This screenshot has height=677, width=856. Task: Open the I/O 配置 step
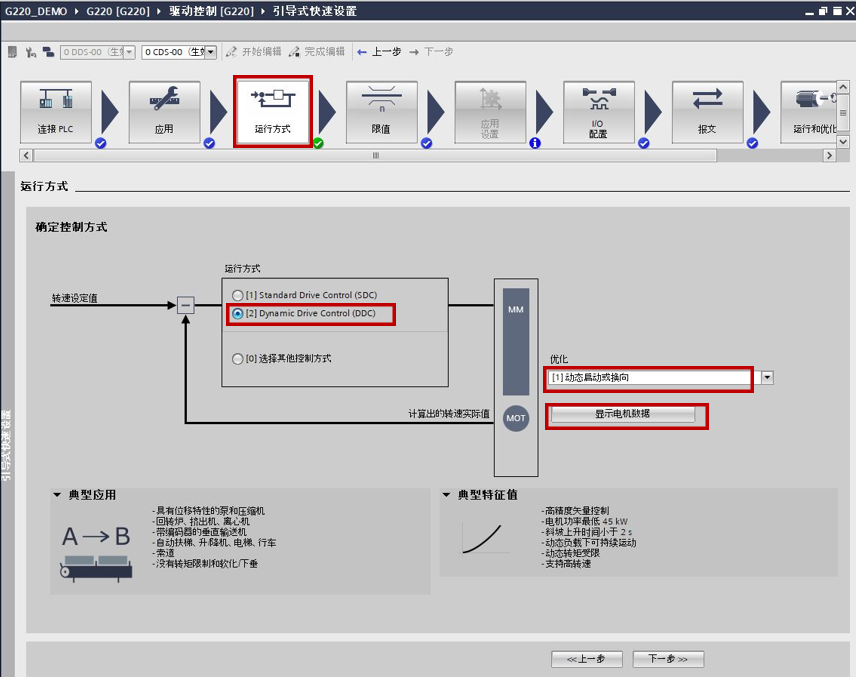[x=598, y=111]
